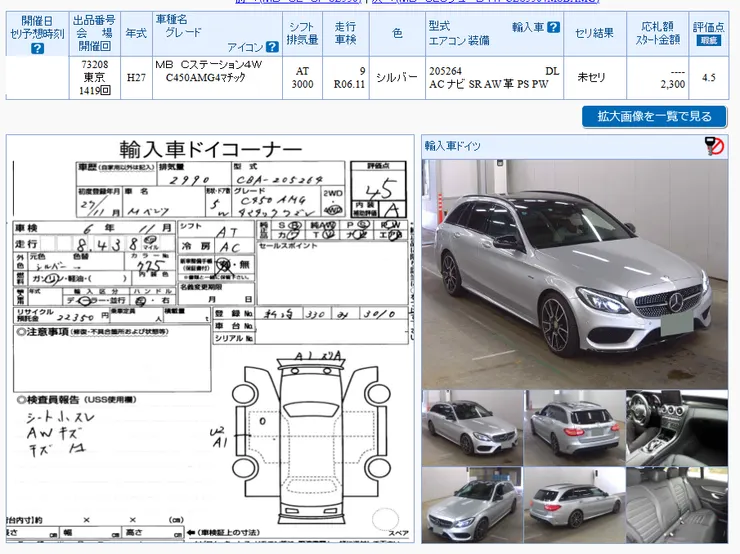
Task: Click the 取得 badge under 評価点
Action: (708, 41)
